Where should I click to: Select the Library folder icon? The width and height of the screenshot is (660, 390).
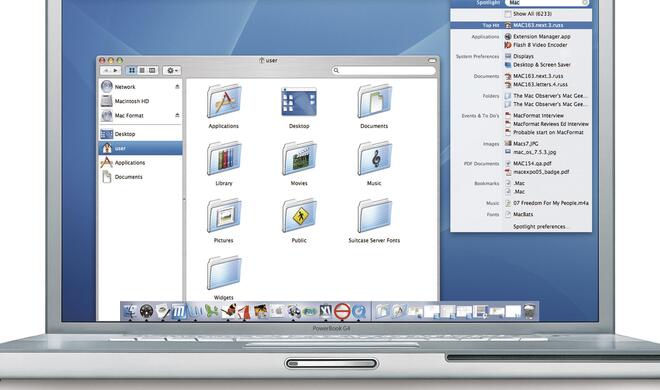coord(224,159)
